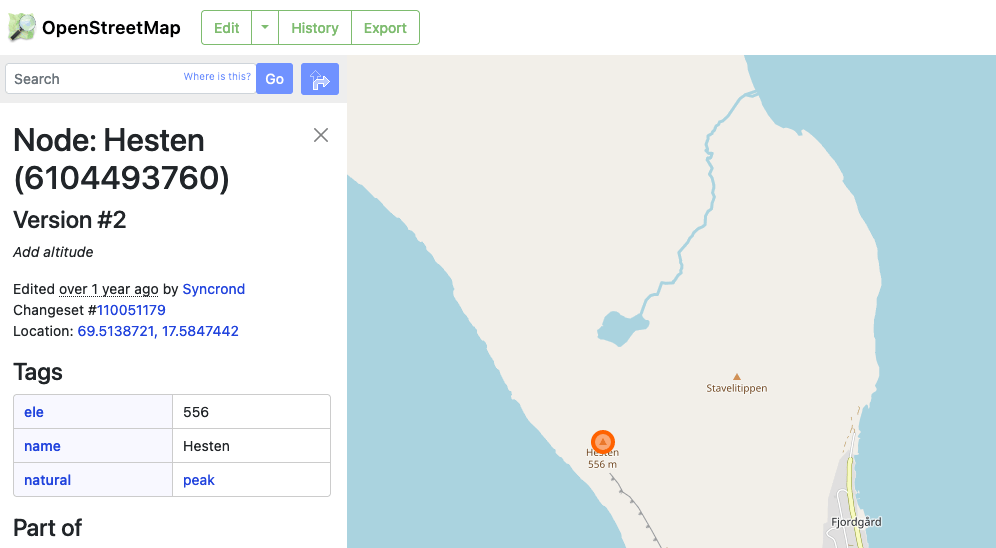996x548 pixels.
Task: Open Syncrond user profile link
Action: point(213,289)
